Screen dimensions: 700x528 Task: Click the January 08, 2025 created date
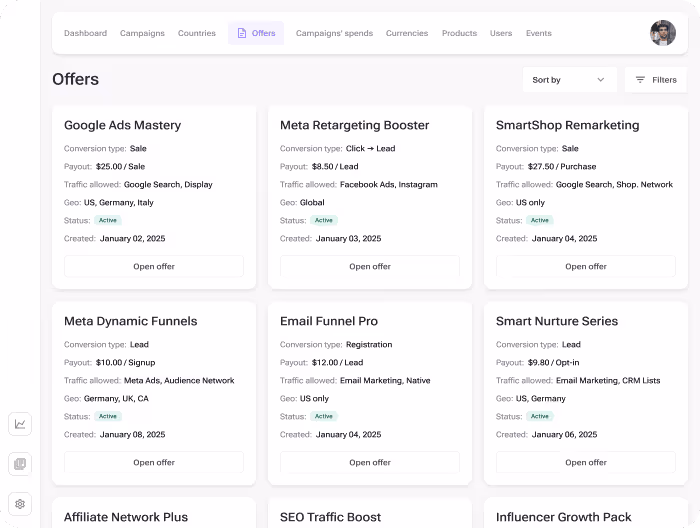click(133, 435)
